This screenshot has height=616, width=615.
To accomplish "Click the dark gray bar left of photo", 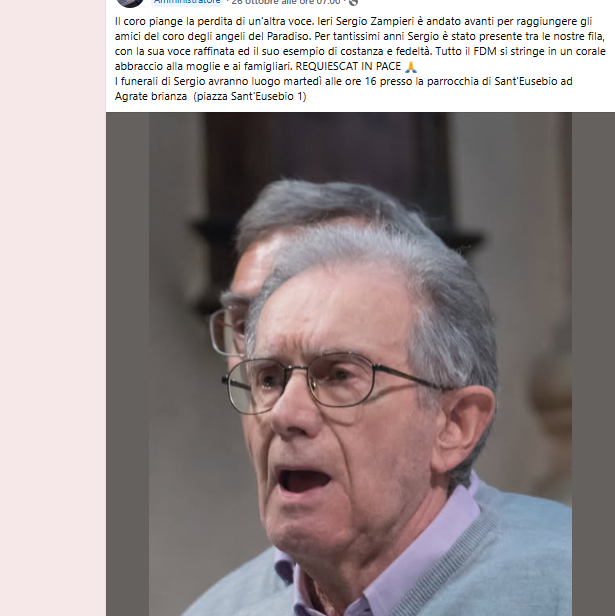I will (x=127, y=364).
